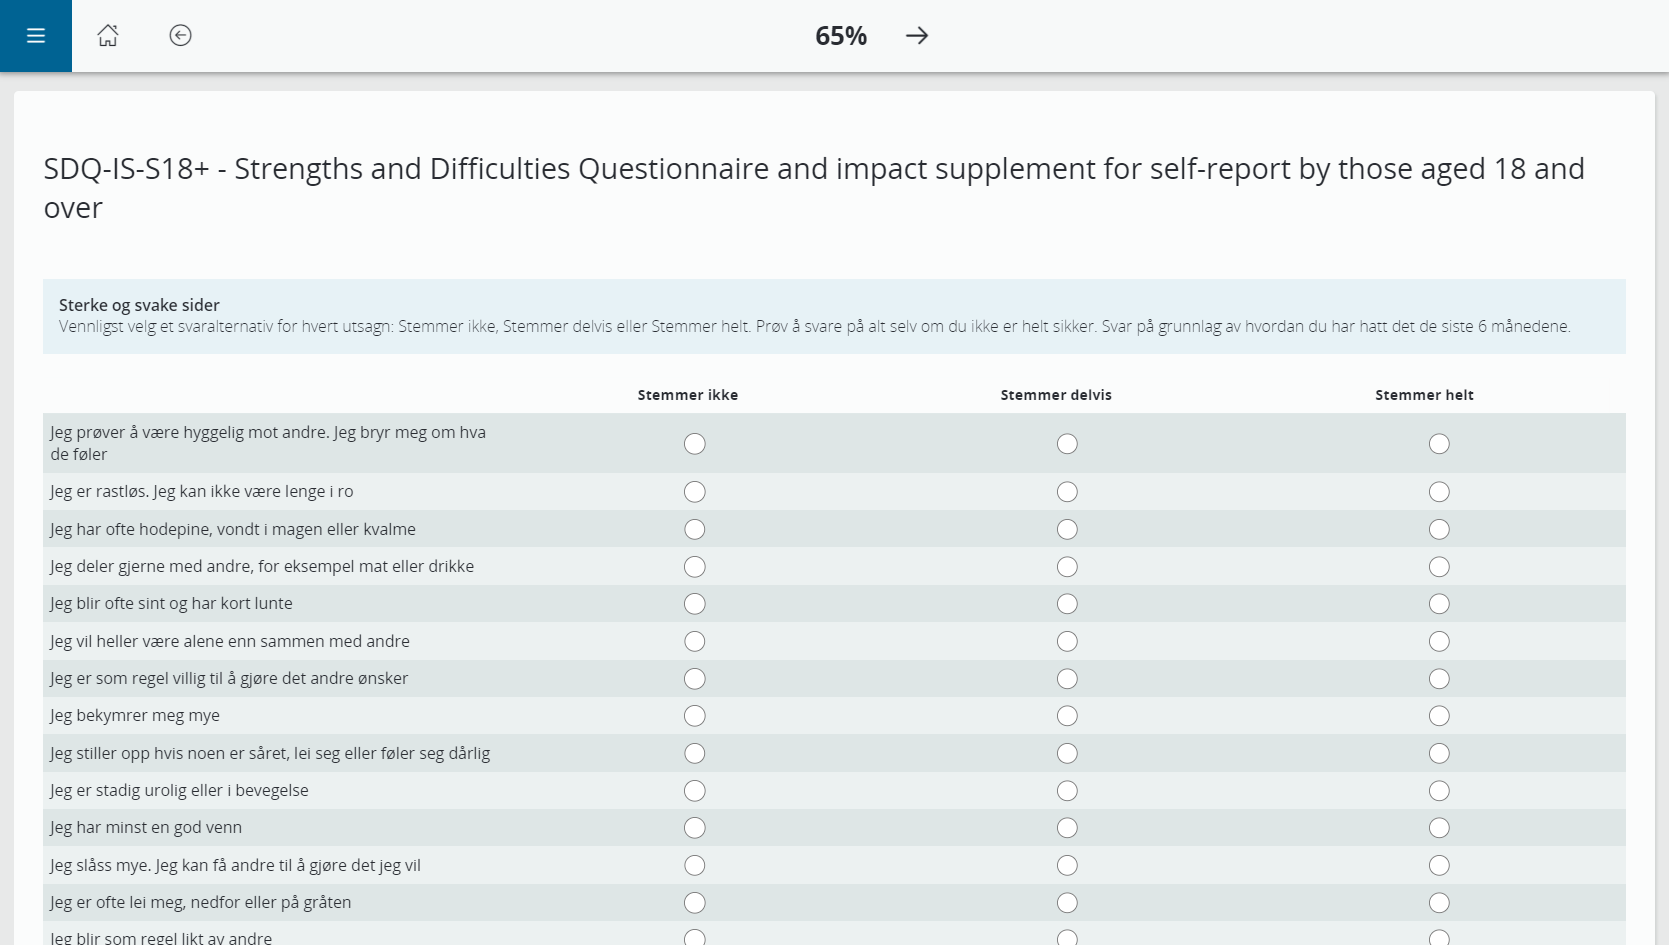Select 'Stemmer ikke' for fighting a lot
The image size is (1669, 945).
(x=694, y=864)
